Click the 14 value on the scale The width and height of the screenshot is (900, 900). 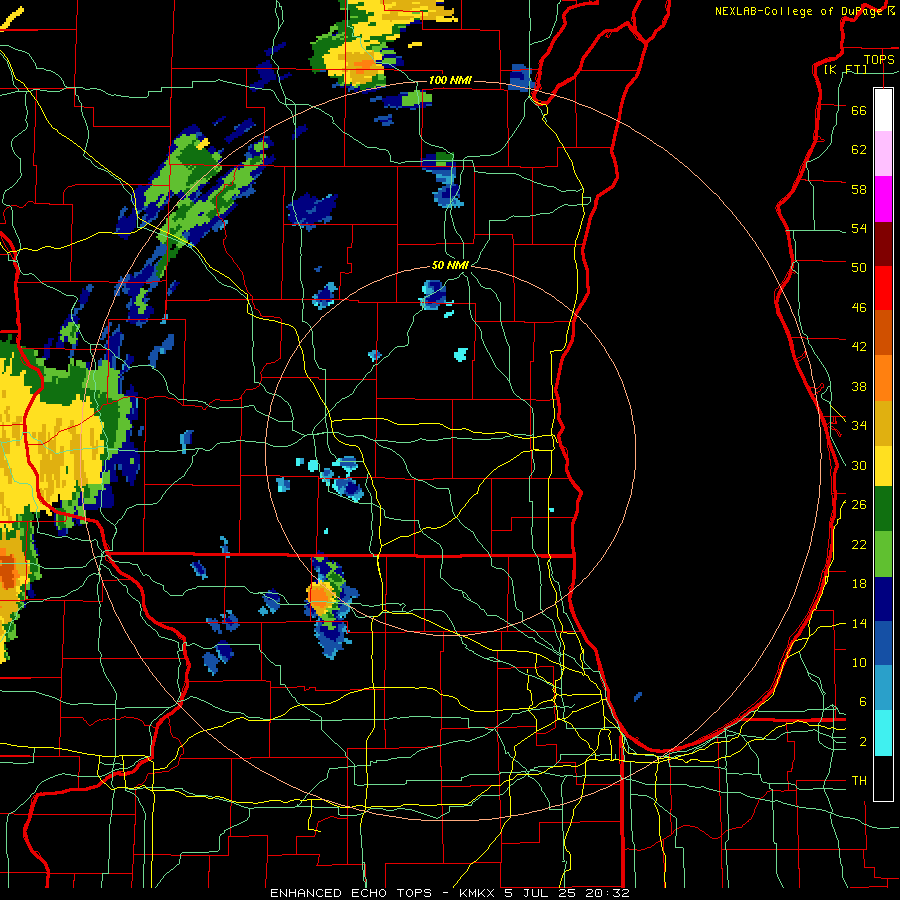click(859, 623)
